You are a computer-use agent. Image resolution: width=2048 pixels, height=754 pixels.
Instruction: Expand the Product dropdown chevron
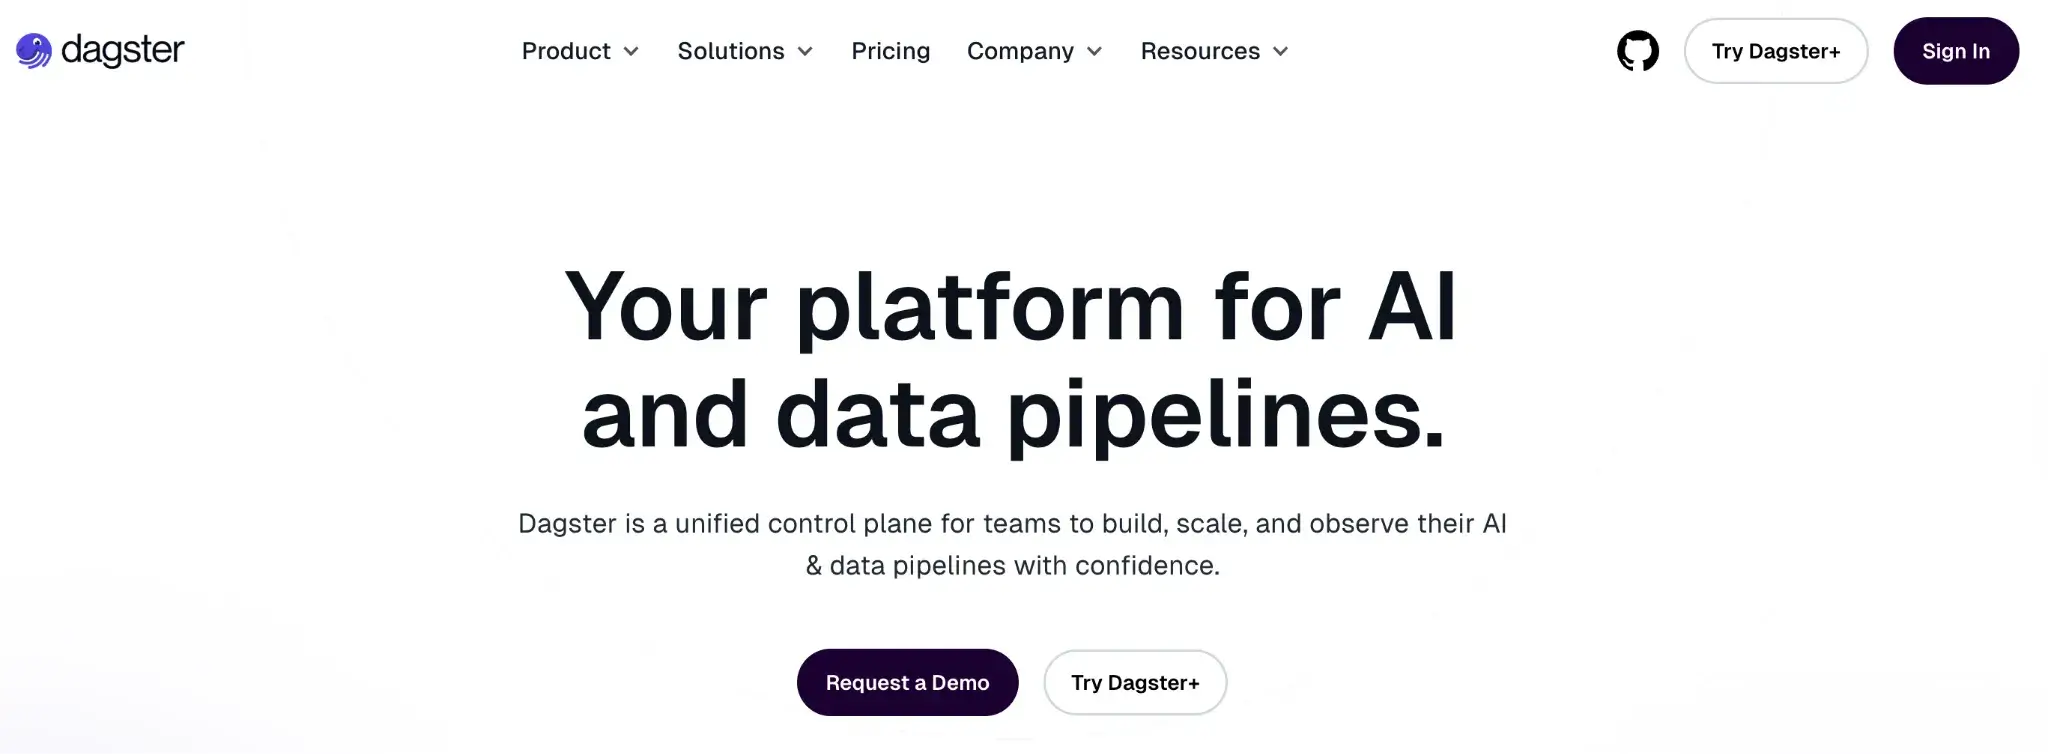(x=631, y=52)
